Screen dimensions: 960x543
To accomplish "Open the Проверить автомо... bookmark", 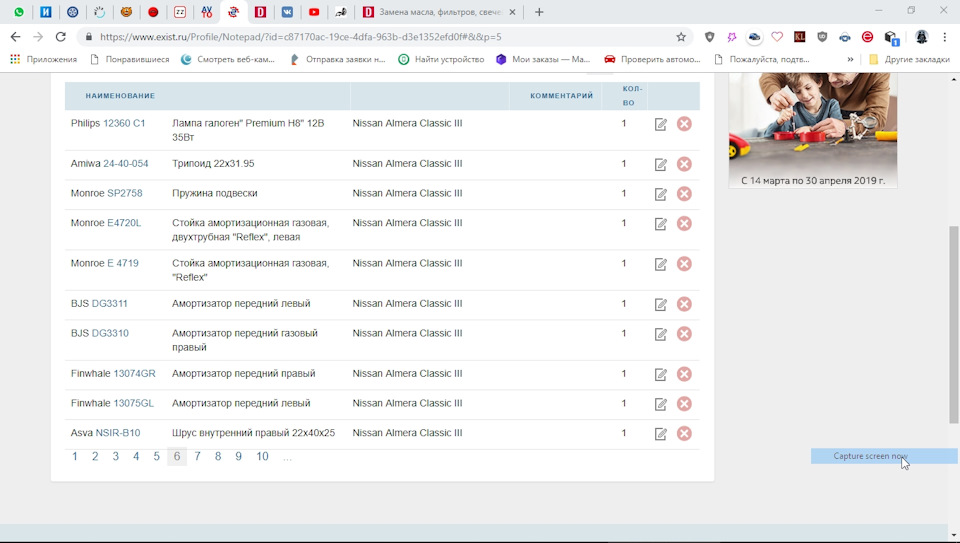I will coord(652,59).
